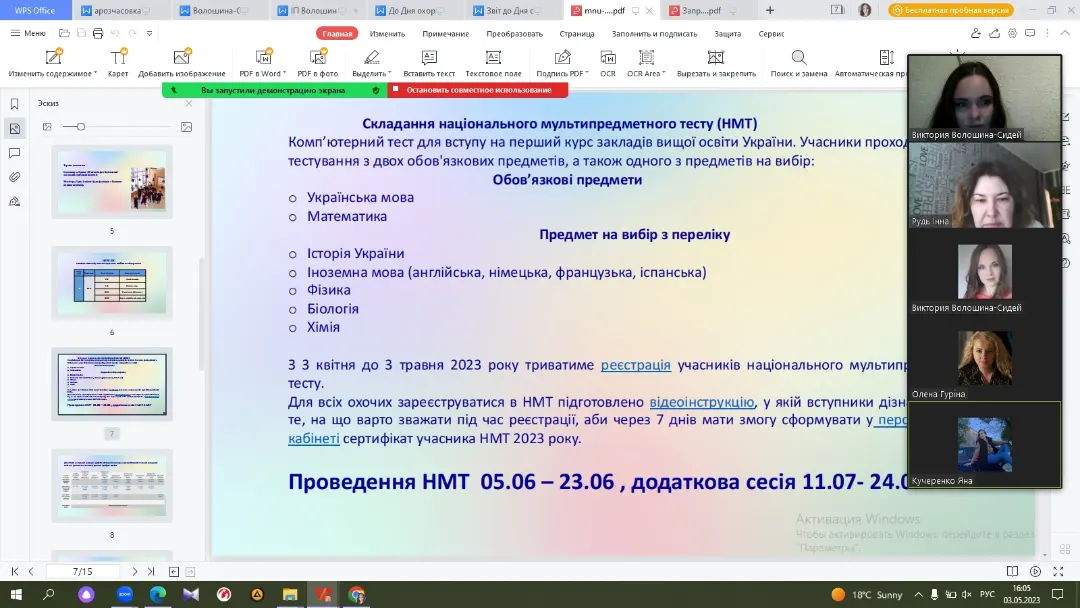Click the print icon in quick toolbar
The height and width of the screenshot is (608, 1080).
point(97,33)
